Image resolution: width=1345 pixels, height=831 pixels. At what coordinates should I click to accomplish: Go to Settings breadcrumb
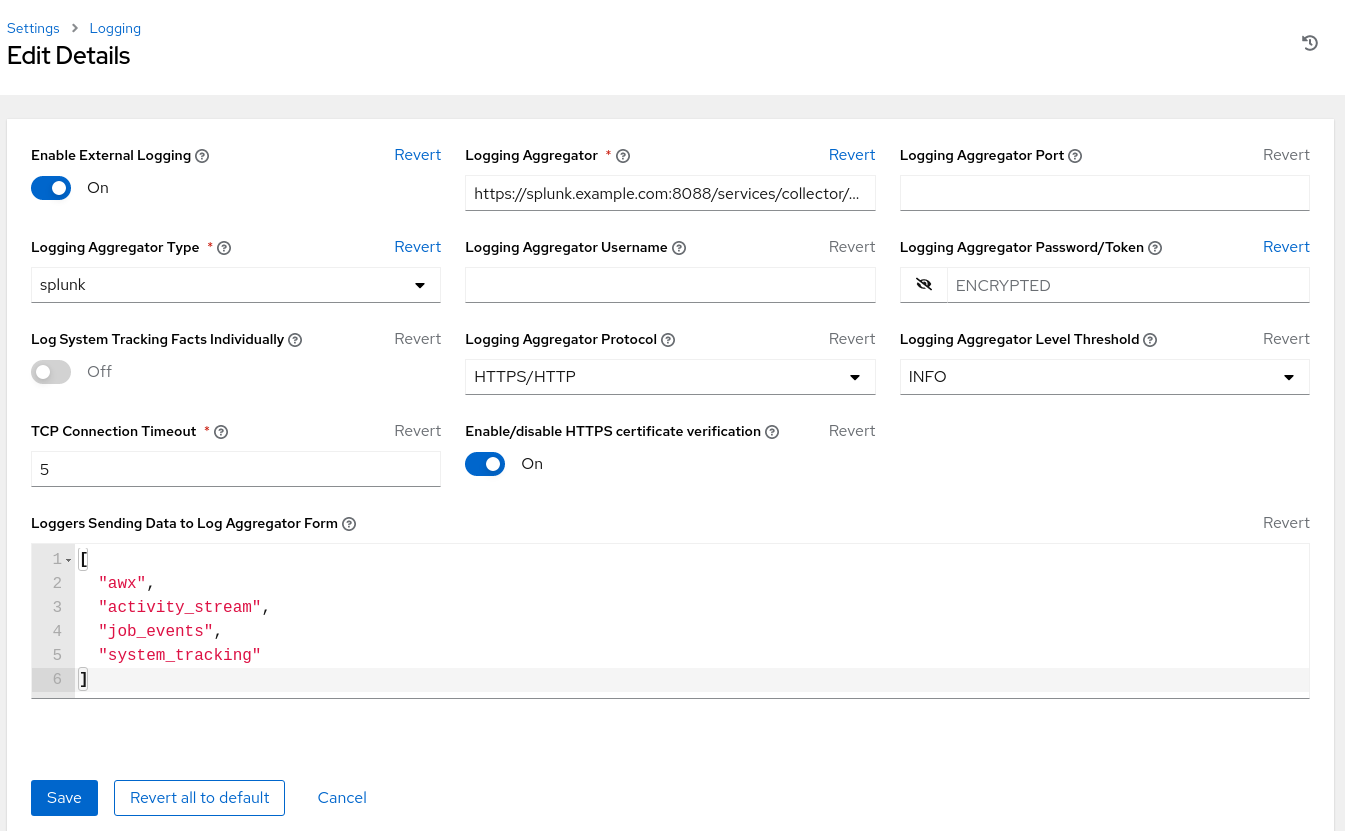tap(33, 28)
